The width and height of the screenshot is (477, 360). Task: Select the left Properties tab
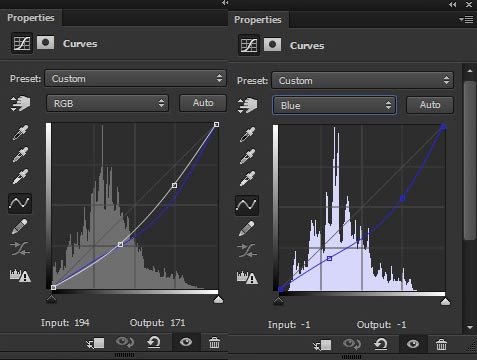click(x=31, y=18)
